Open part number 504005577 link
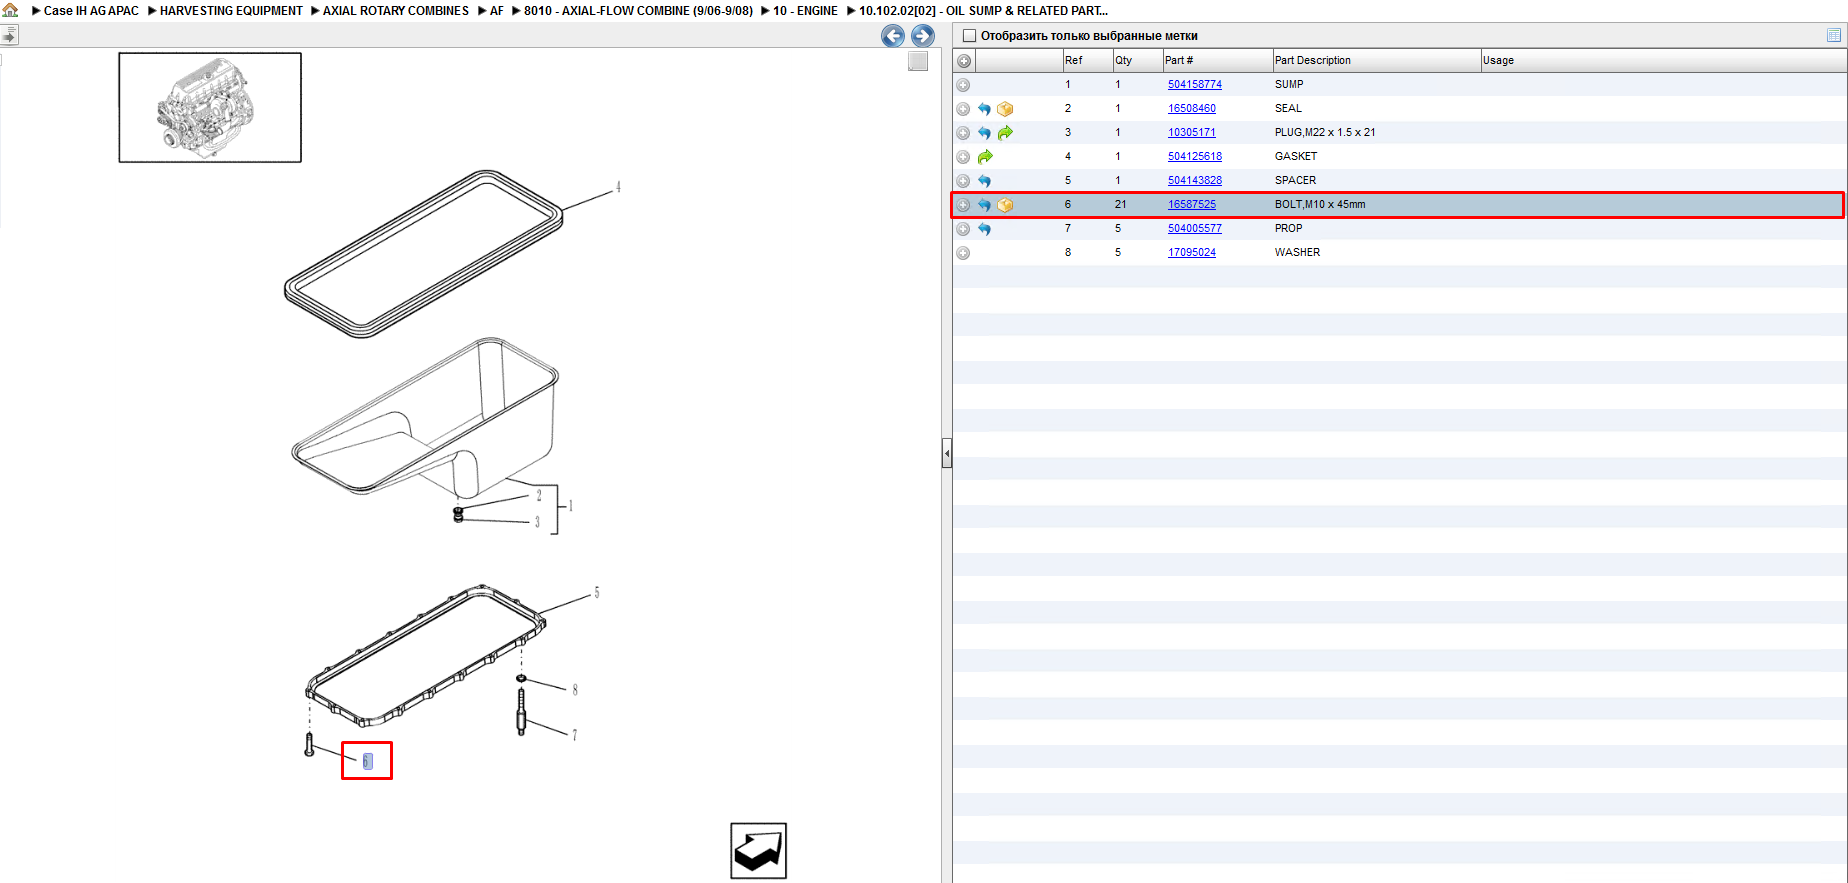The image size is (1848, 883). [1195, 229]
